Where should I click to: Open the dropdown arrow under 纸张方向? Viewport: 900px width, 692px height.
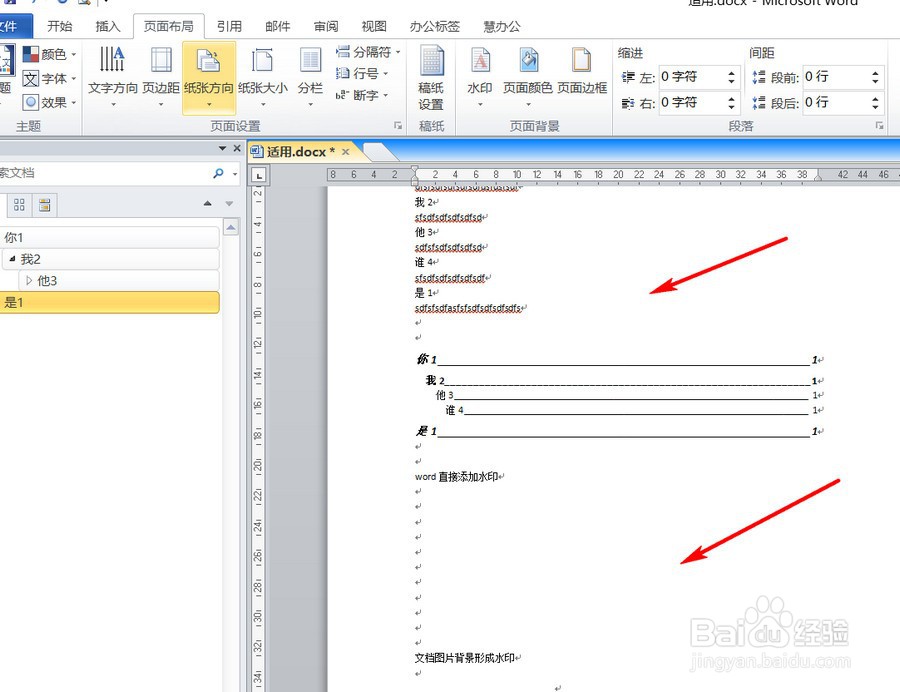(x=209, y=104)
